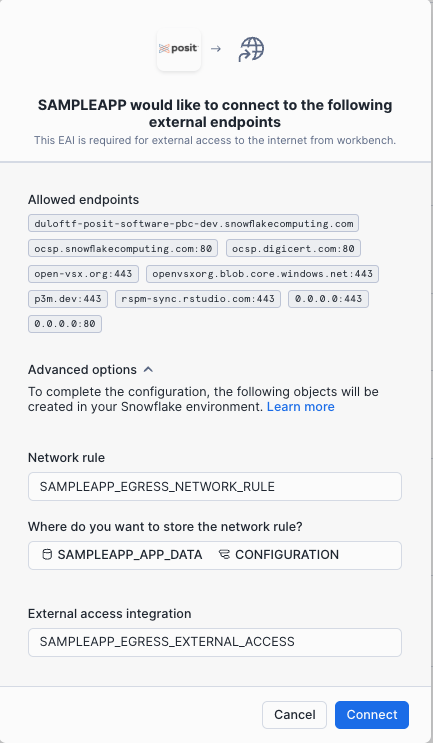Screen dimensions: 433x743
Task: Click the Connect button
Action: click(372, 715)
